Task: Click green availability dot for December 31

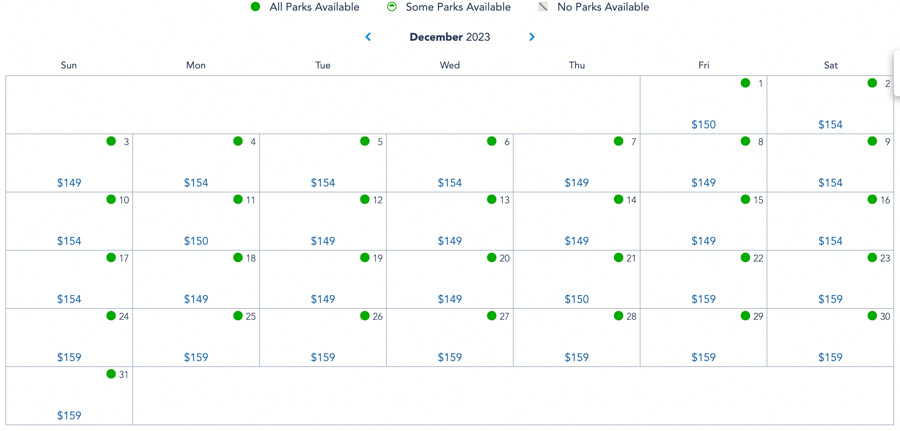Action: [x=111, y=374]
